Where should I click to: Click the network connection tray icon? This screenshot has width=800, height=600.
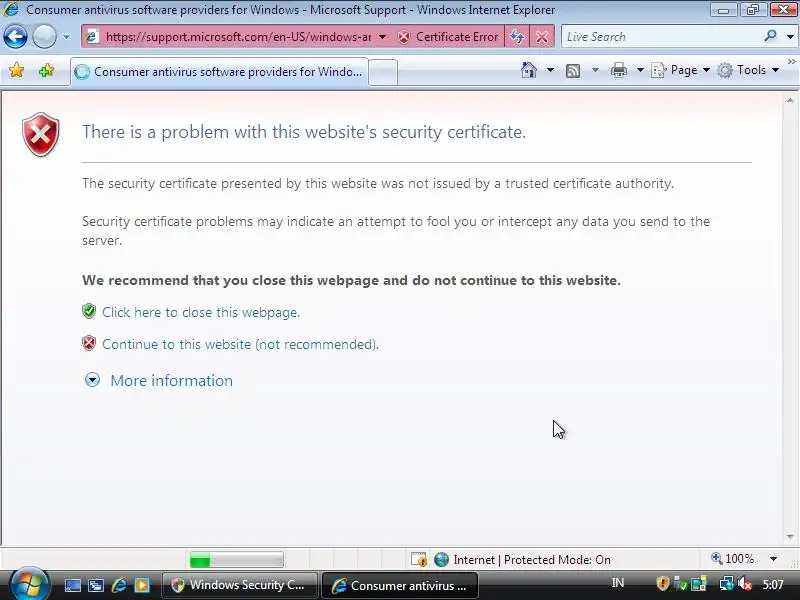[726, 583]
